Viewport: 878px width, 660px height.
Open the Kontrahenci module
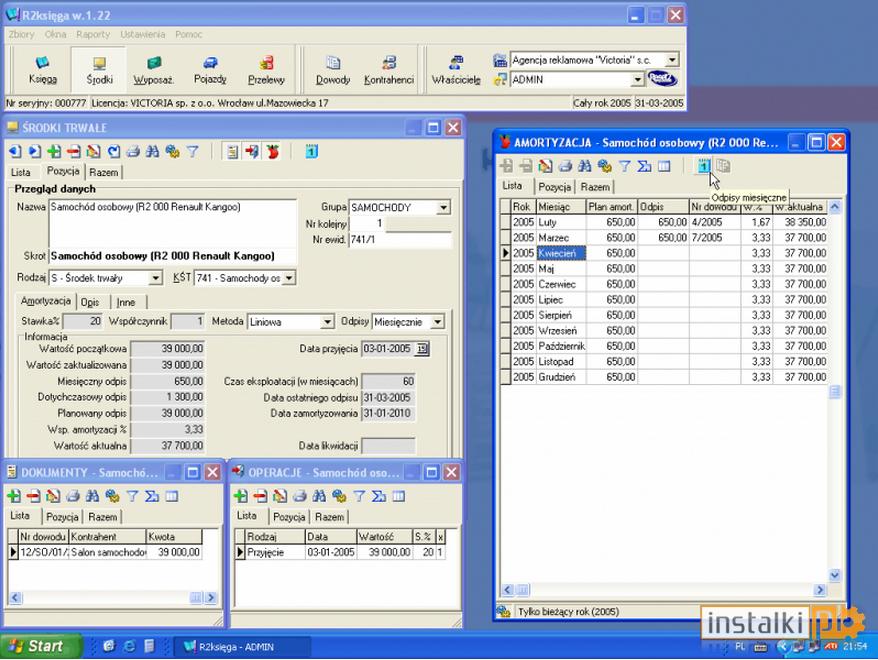coord(389,70)
